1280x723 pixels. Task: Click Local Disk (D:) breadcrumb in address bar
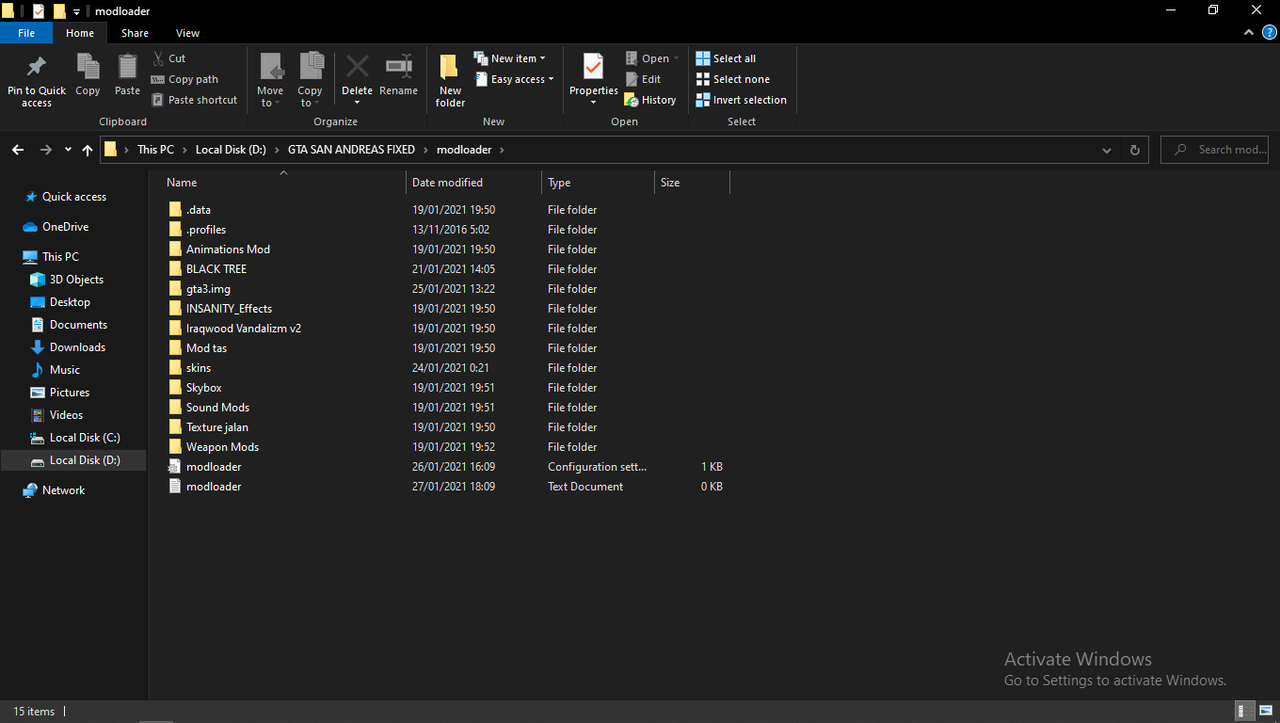click(231, 150)
